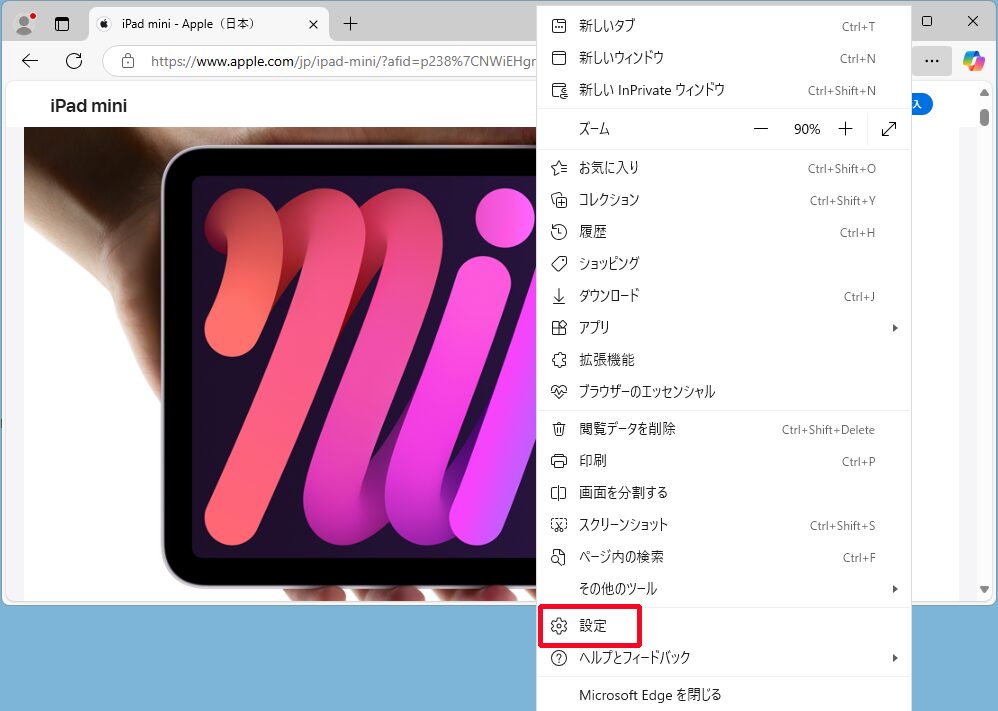Screen dimensions: 998x711
Task: Open the tab actions menu icon
Action: (x=62, y=24)
